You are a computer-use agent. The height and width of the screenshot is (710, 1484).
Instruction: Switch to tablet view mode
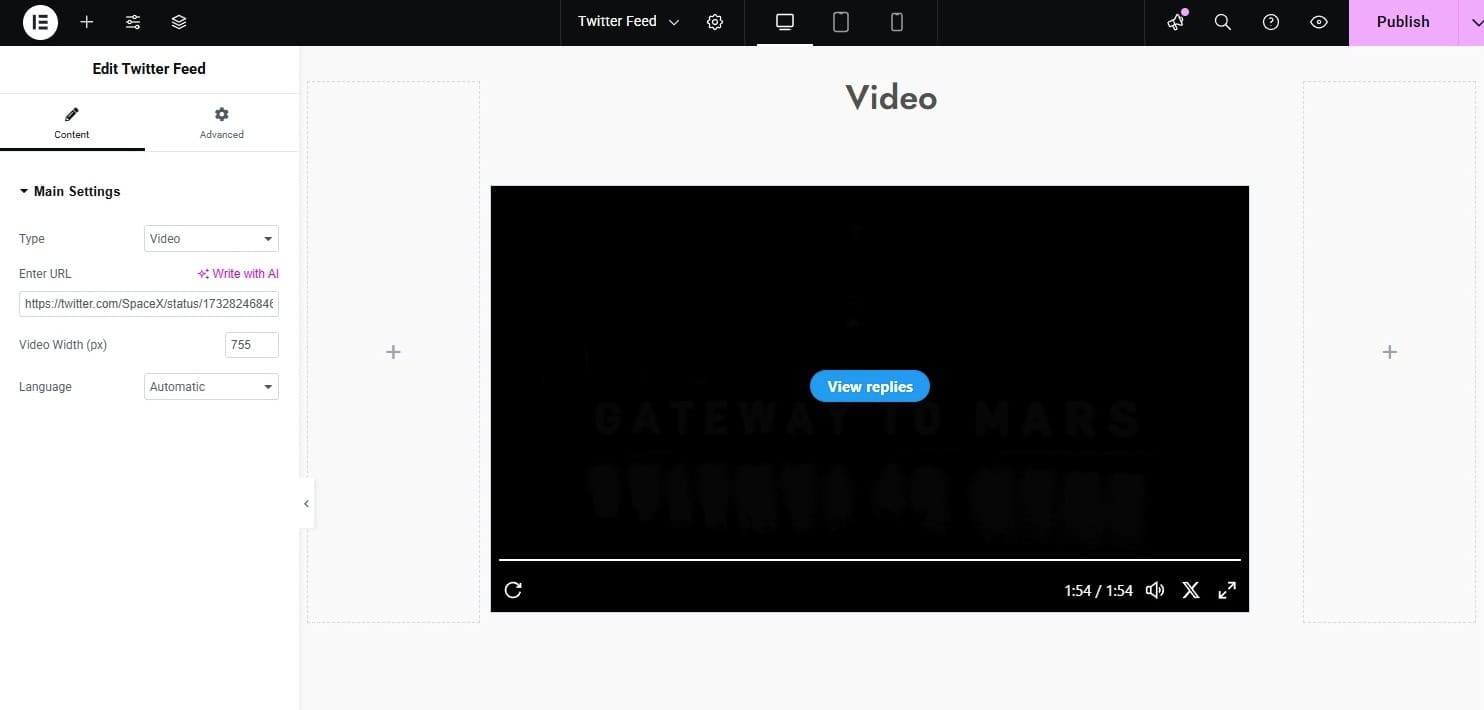click(841, 22)
